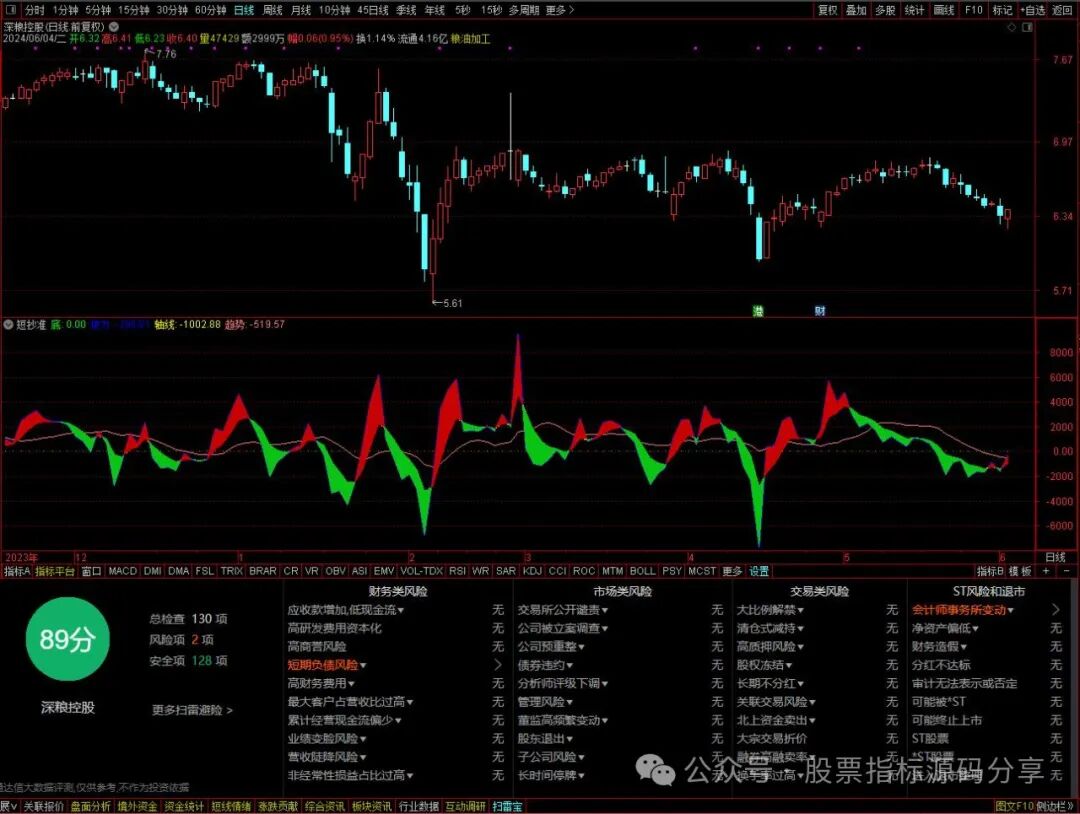1080x814 pixels.
Task: Open 扫雷宝 bottom tab
Action: point(508,806)
